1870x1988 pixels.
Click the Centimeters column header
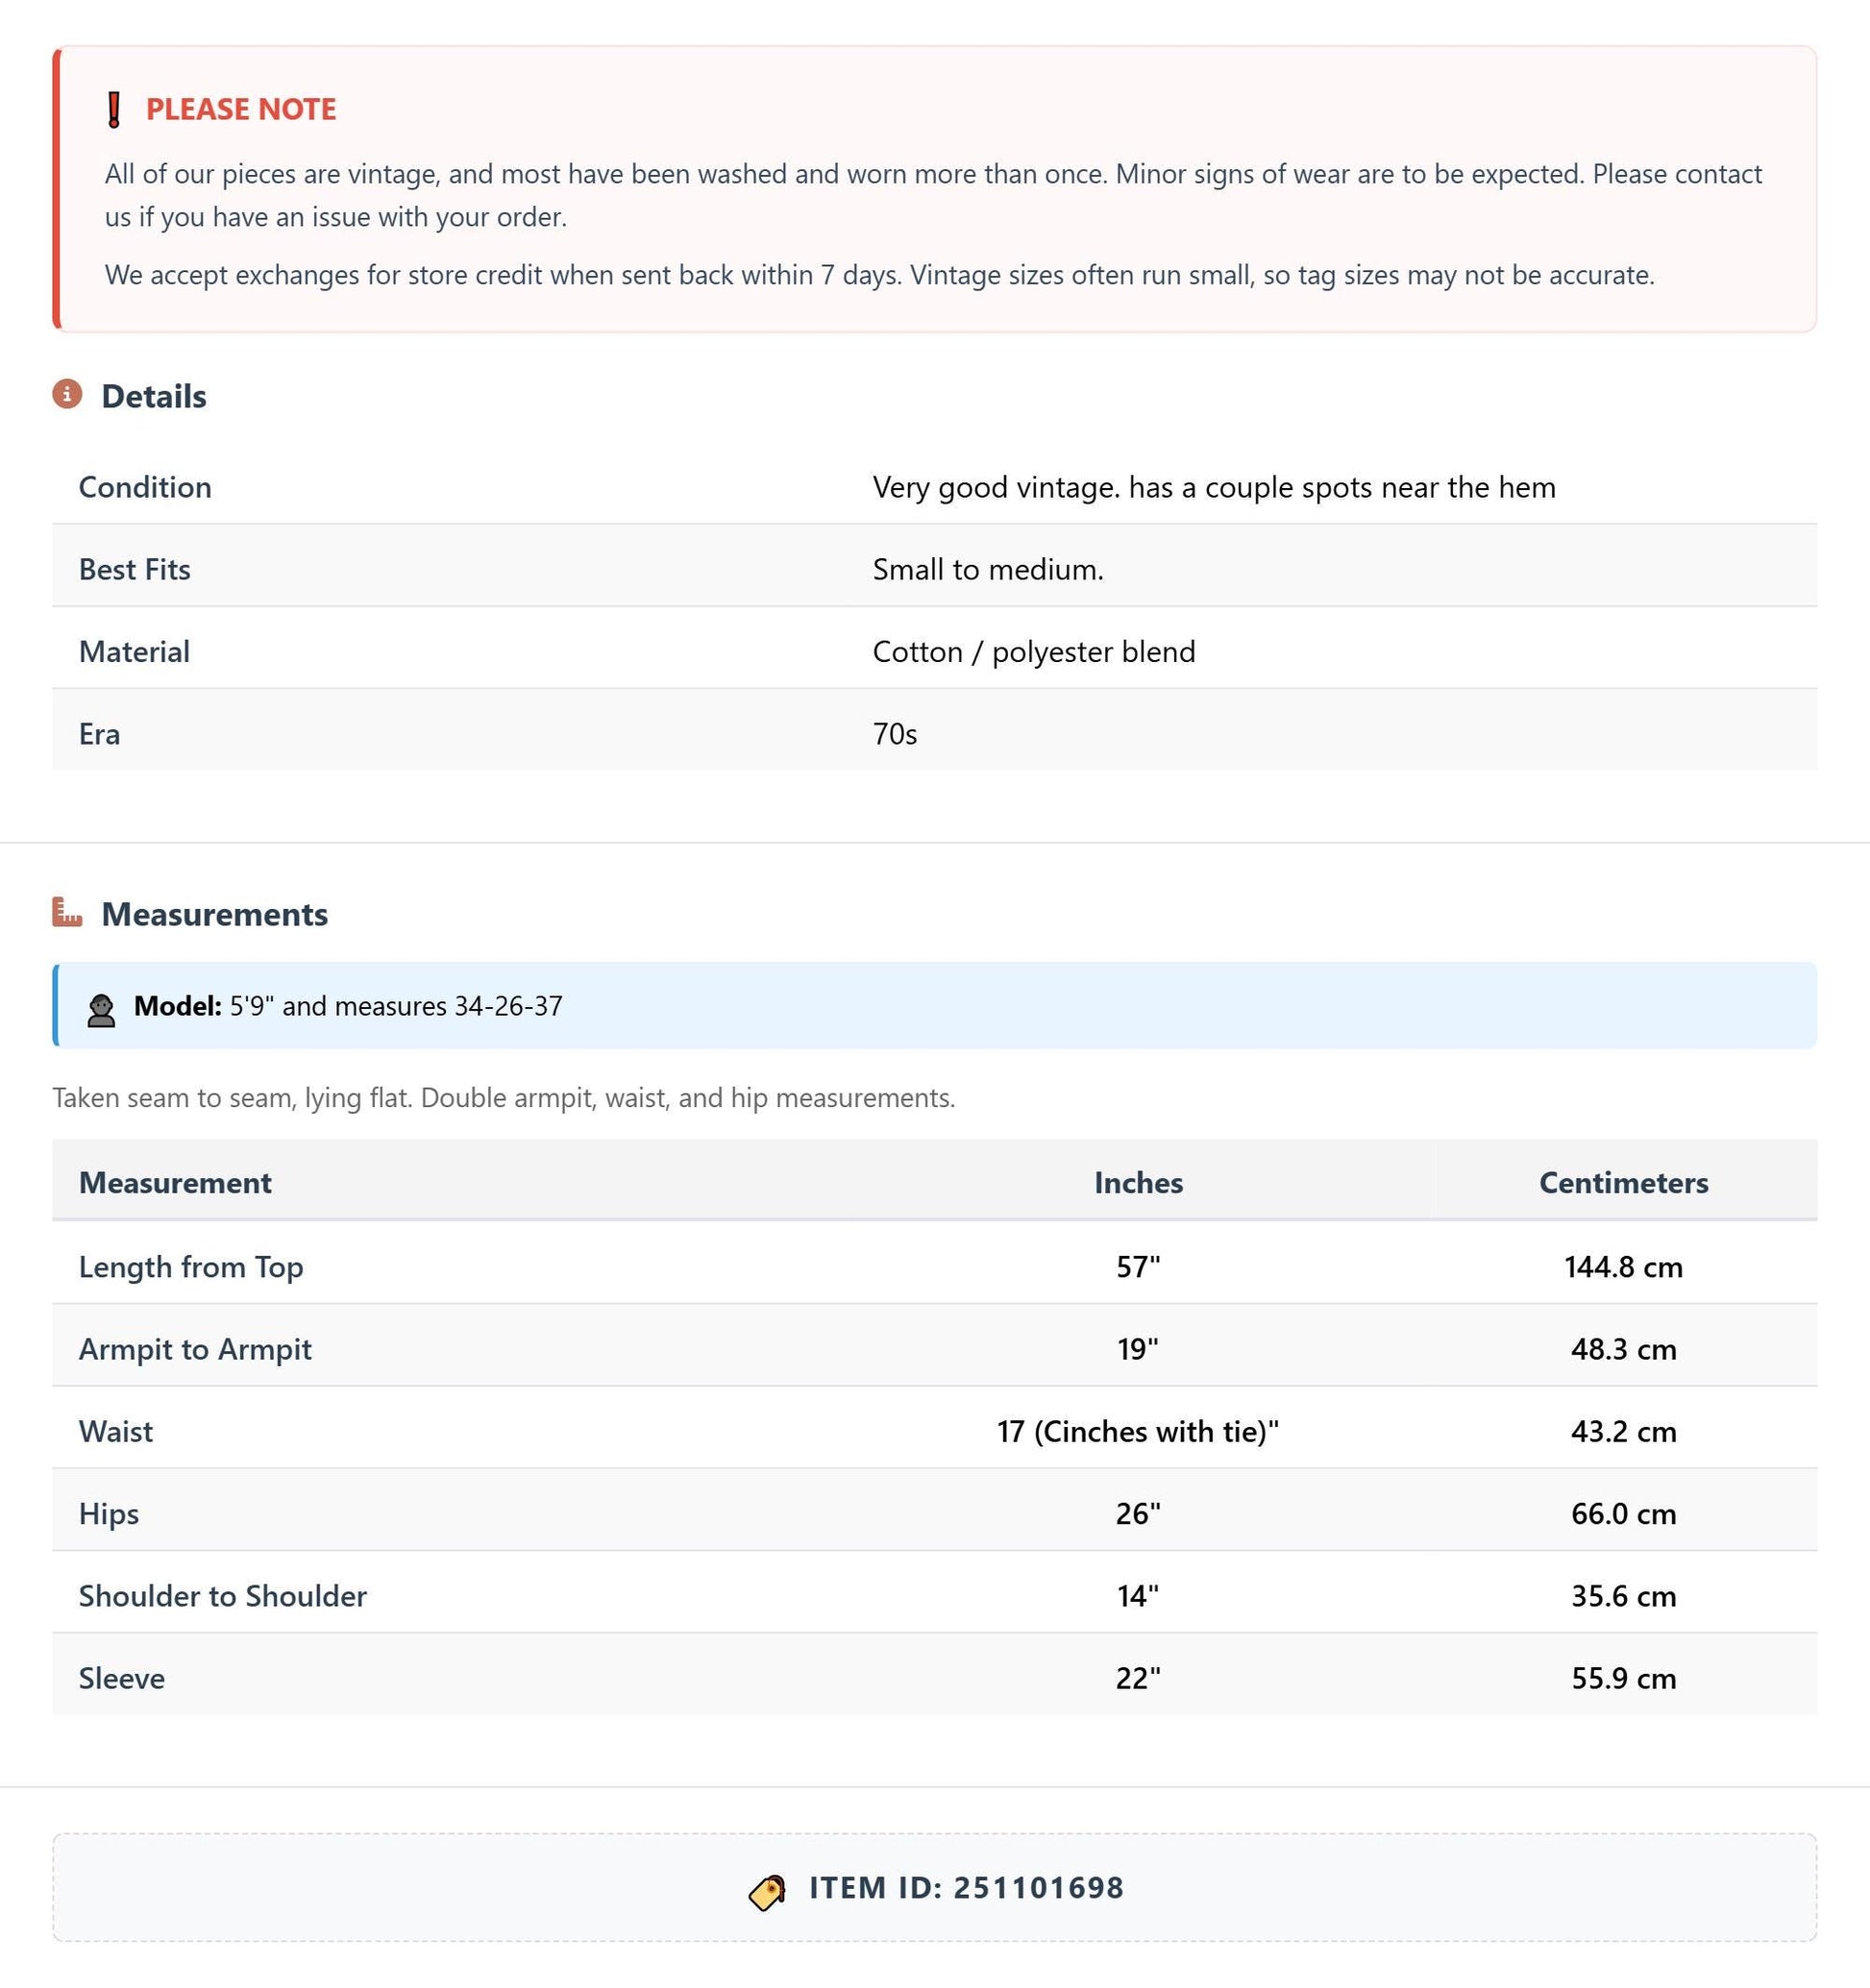point(1623,1183)
